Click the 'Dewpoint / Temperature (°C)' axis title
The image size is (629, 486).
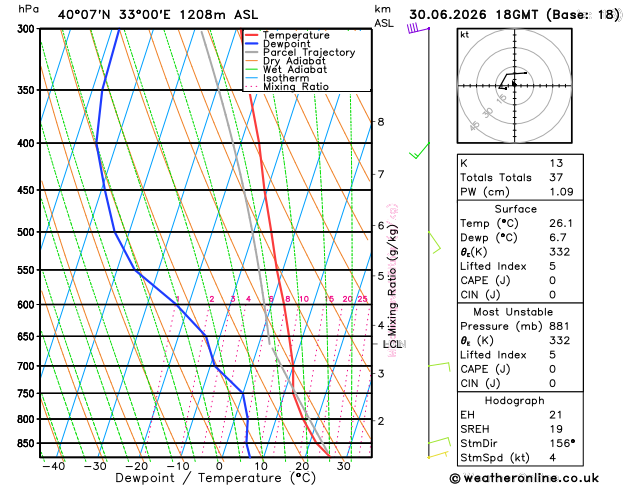pos(215,478)
